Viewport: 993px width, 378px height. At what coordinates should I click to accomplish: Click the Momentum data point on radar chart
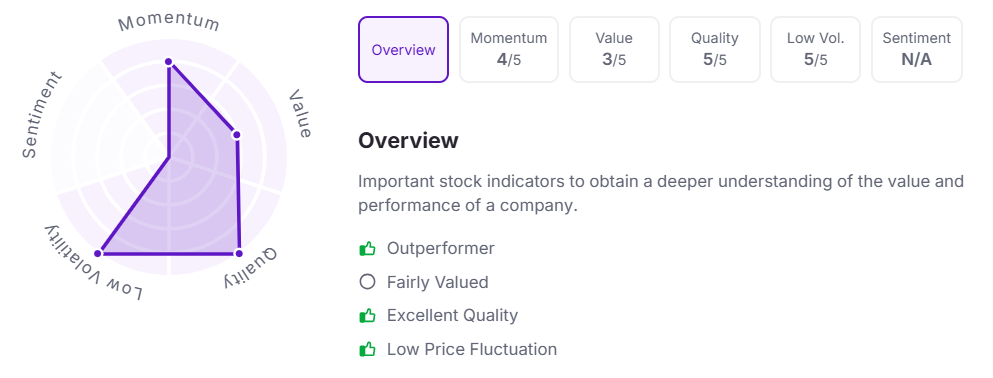click(x=168, y=61)
